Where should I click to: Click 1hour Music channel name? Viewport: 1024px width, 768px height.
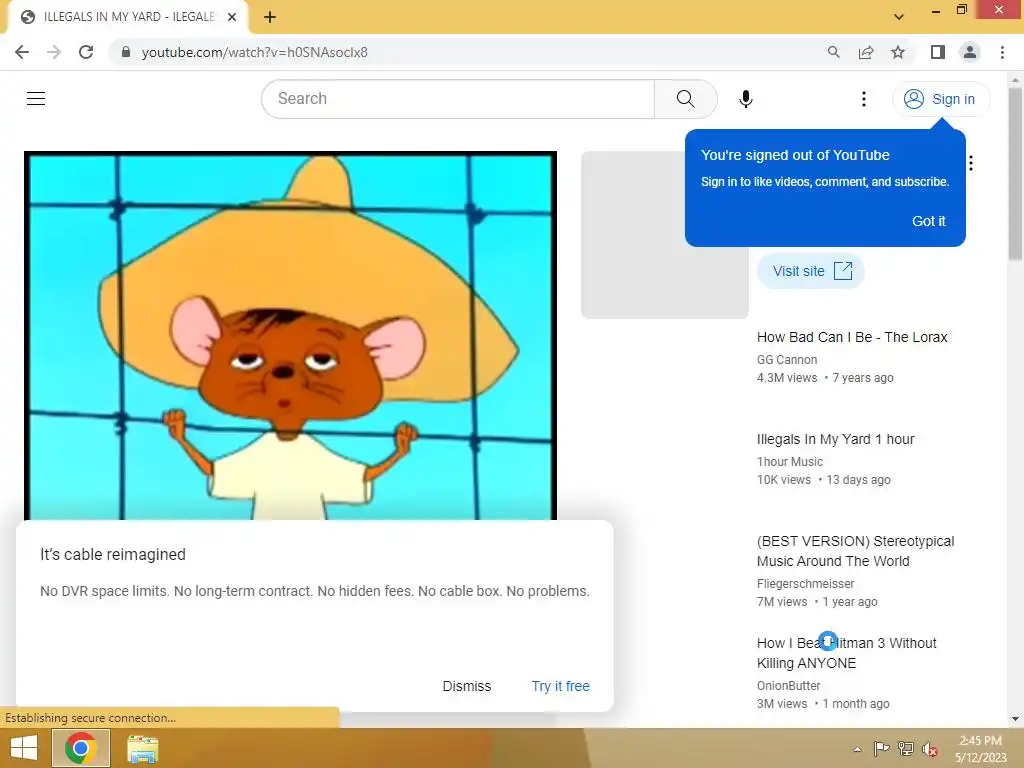[790, 462]
